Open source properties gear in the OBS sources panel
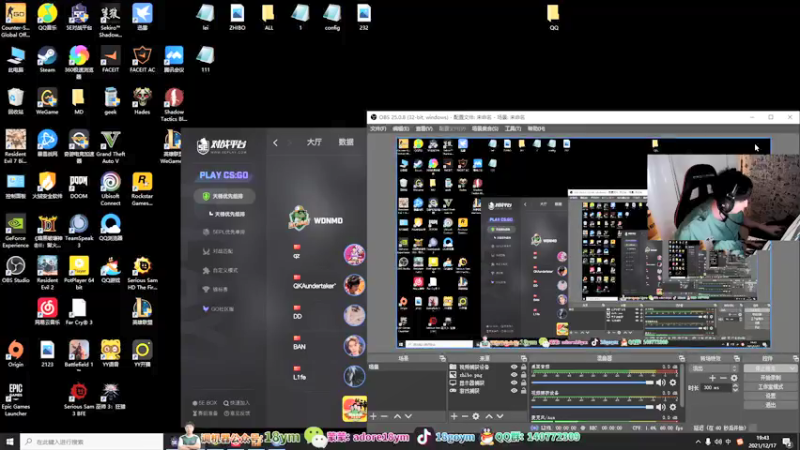 click(x=476, y=416)
